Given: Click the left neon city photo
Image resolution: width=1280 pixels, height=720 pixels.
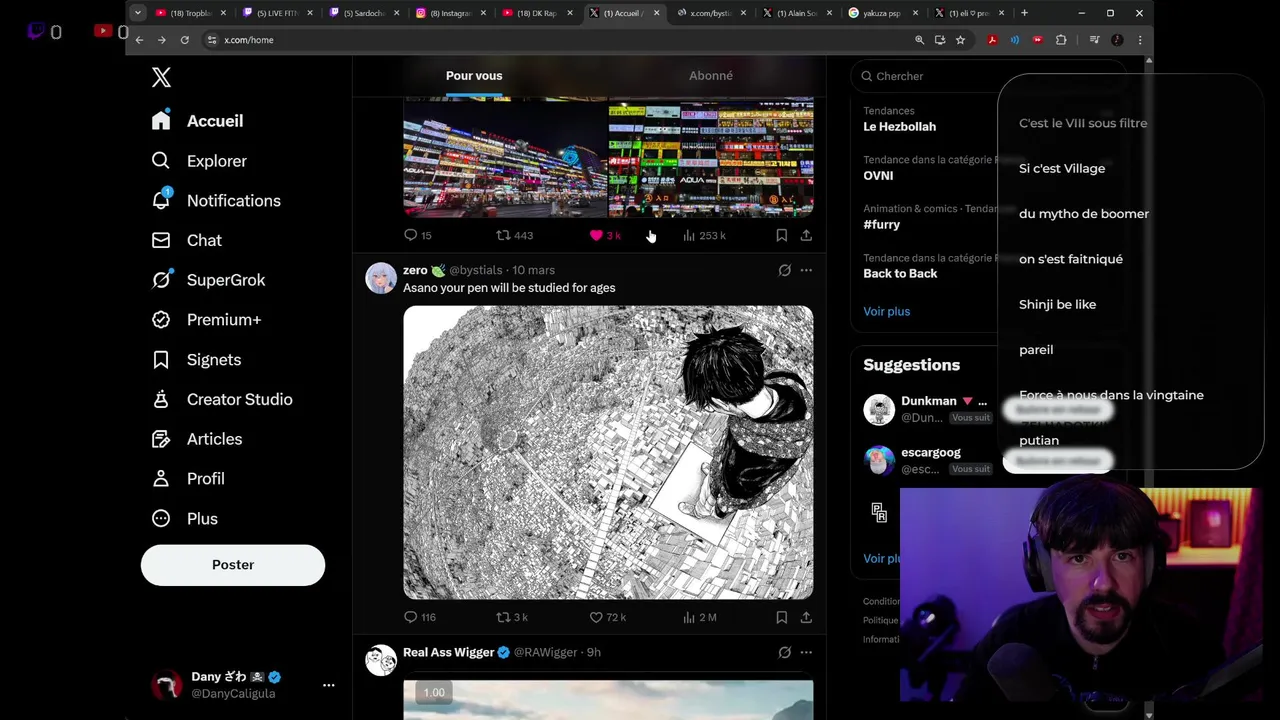Looking at the screenshot, I should (505, 157).
